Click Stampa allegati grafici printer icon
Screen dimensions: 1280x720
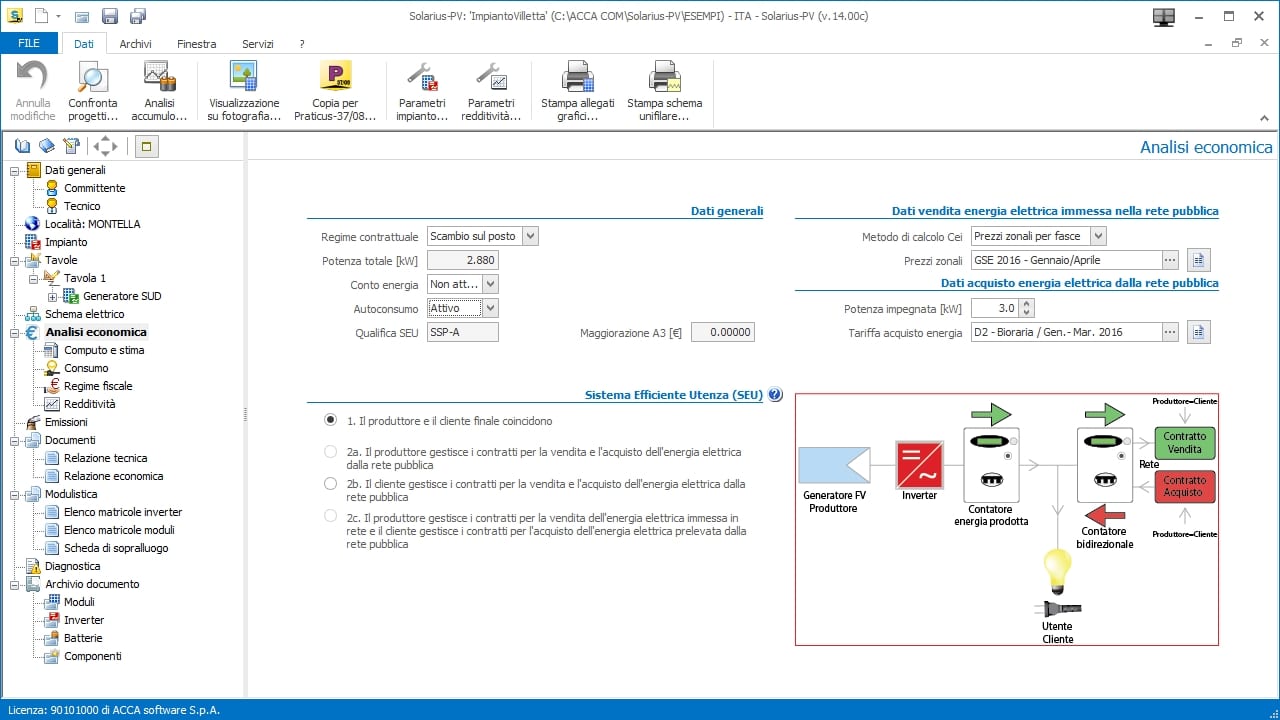[x=578, y=77]
